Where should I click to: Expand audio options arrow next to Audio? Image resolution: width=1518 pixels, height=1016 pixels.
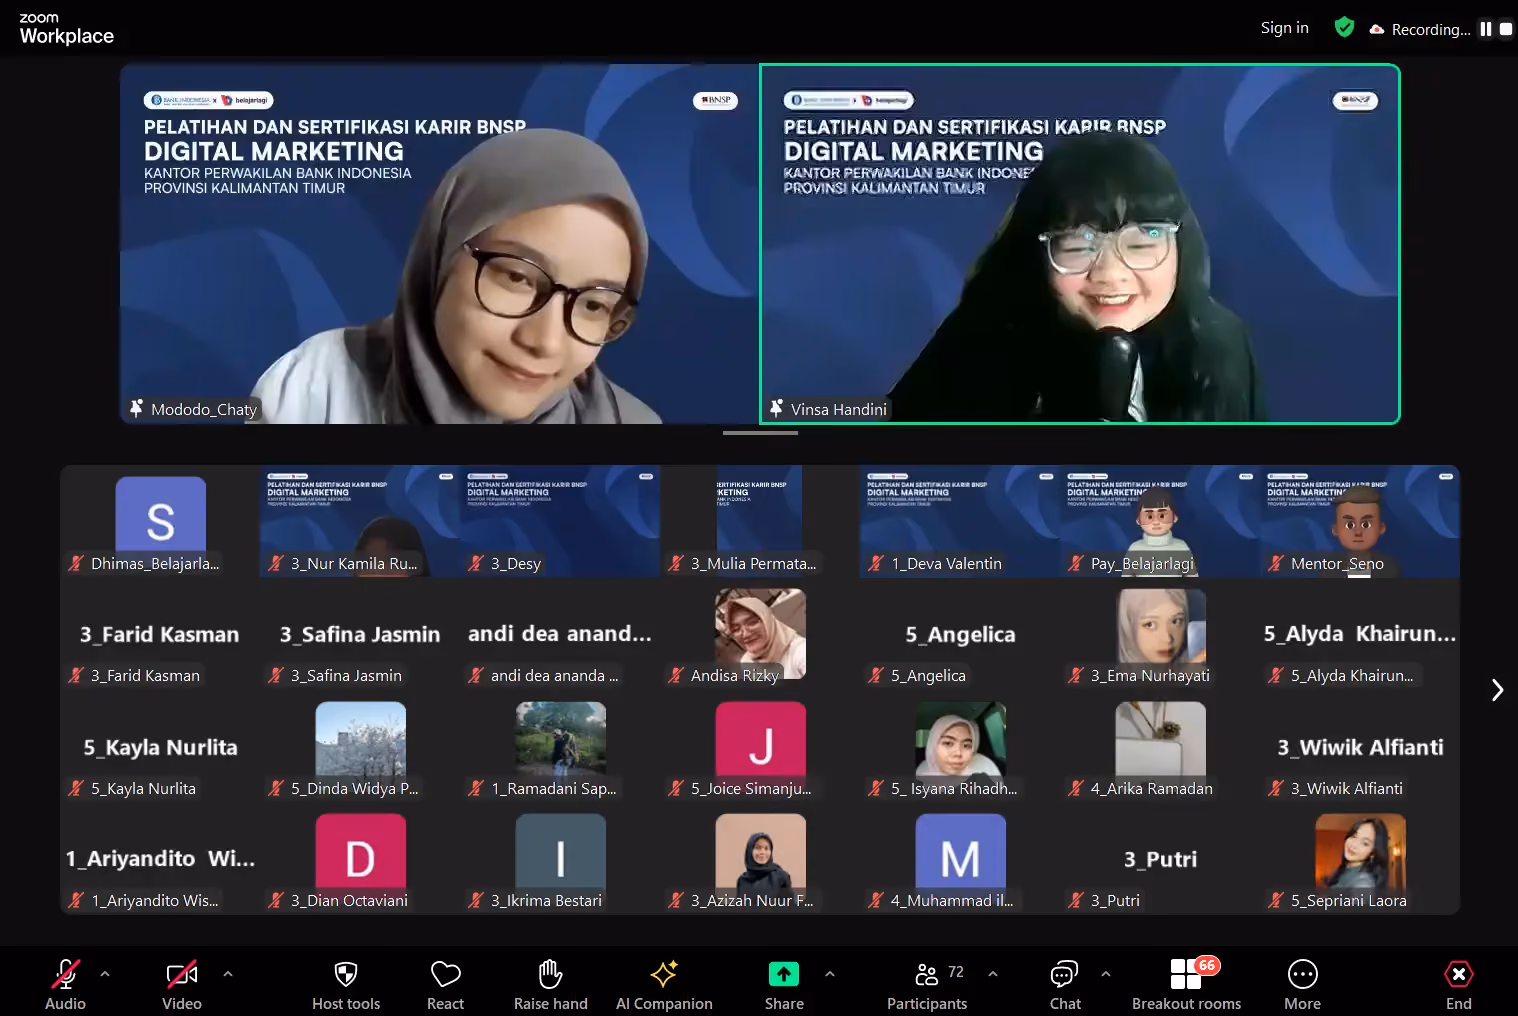(x=105, y=973)
